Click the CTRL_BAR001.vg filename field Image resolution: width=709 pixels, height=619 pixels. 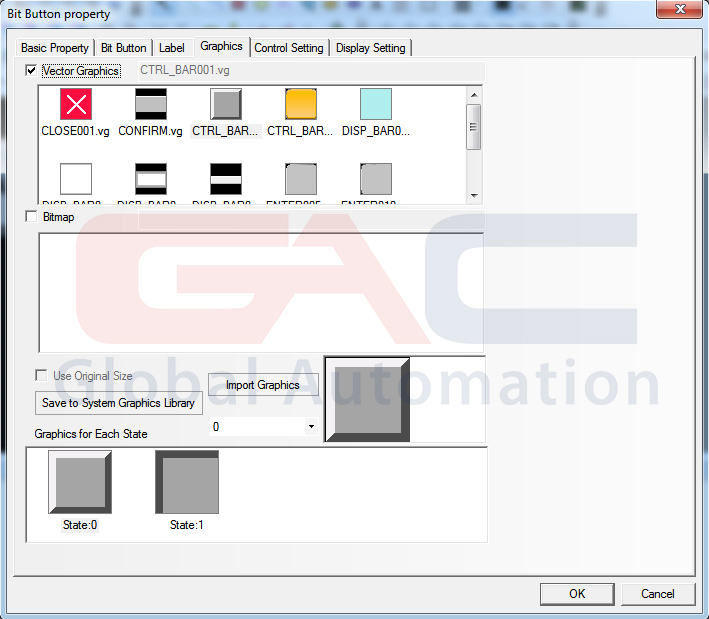point(312,71)
